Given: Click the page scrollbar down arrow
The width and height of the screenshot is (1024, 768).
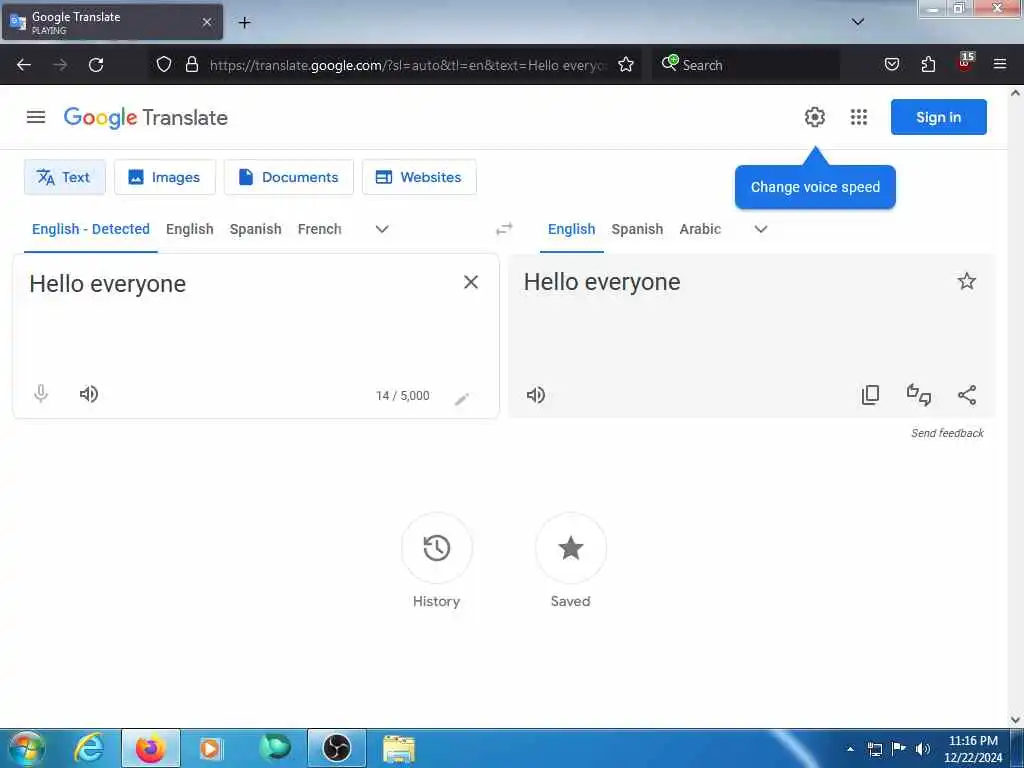Looking at the screenshot, I should point(1015,720).
